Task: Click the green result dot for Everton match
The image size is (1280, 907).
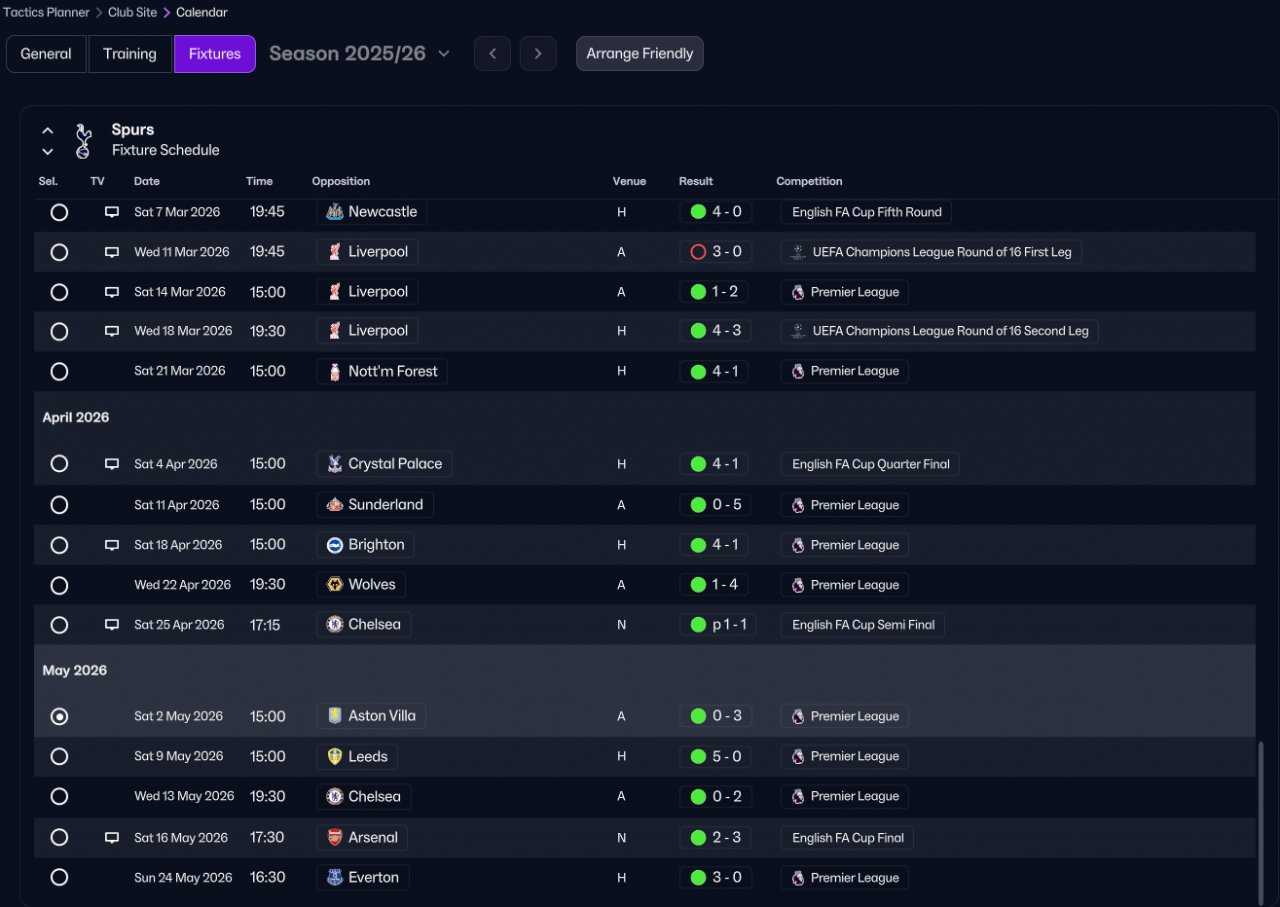Action: coord(698,878)
